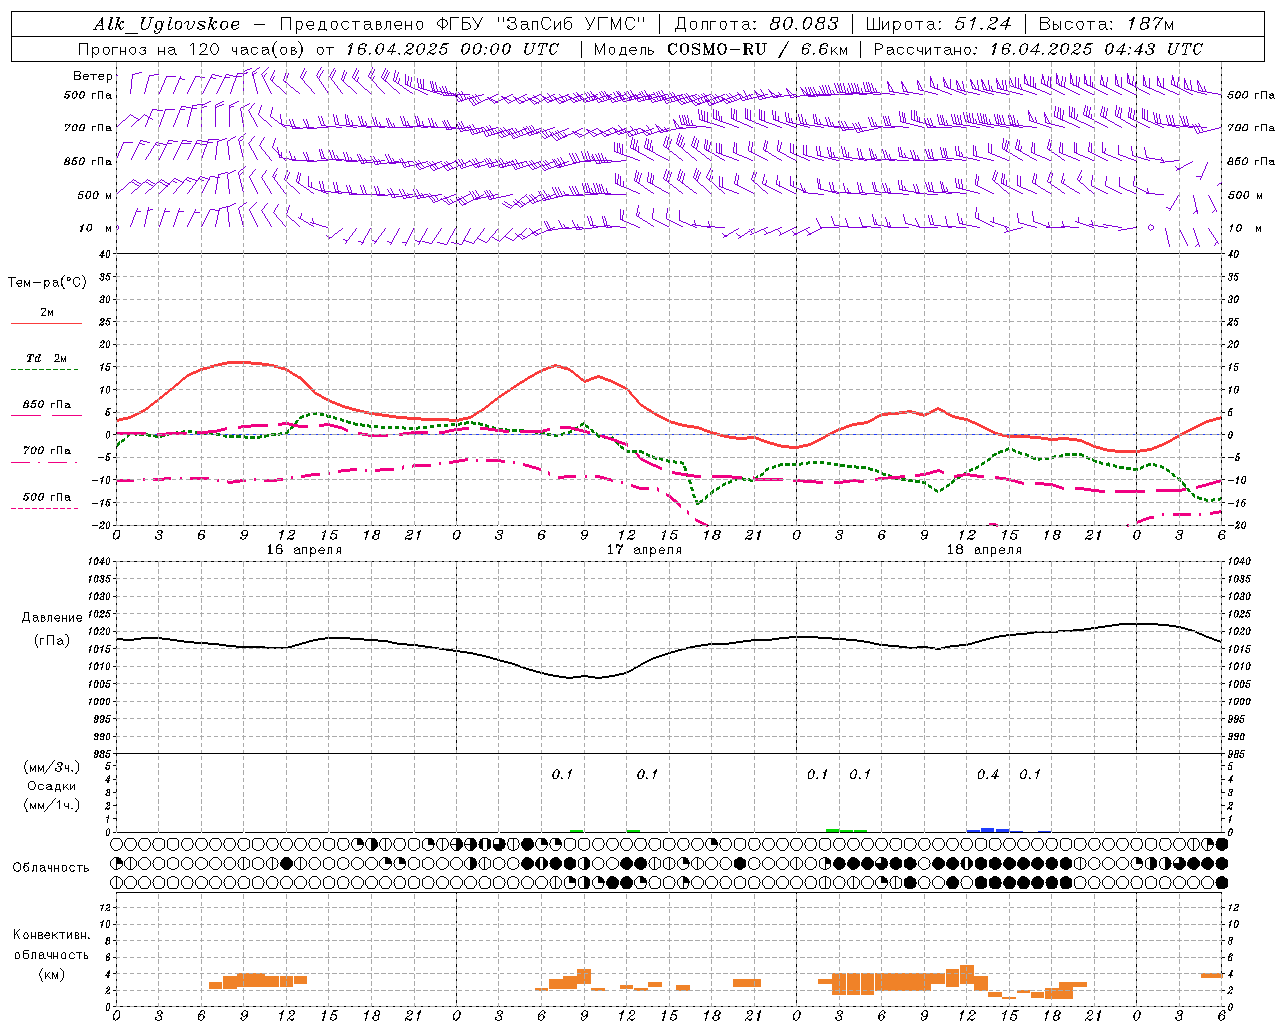Image resolution: width=1280 pixels, height=1024 pixels.
Task: Click 500 гПа label left of wind panel
Action: pyautogui.click(x=88, y=95)
